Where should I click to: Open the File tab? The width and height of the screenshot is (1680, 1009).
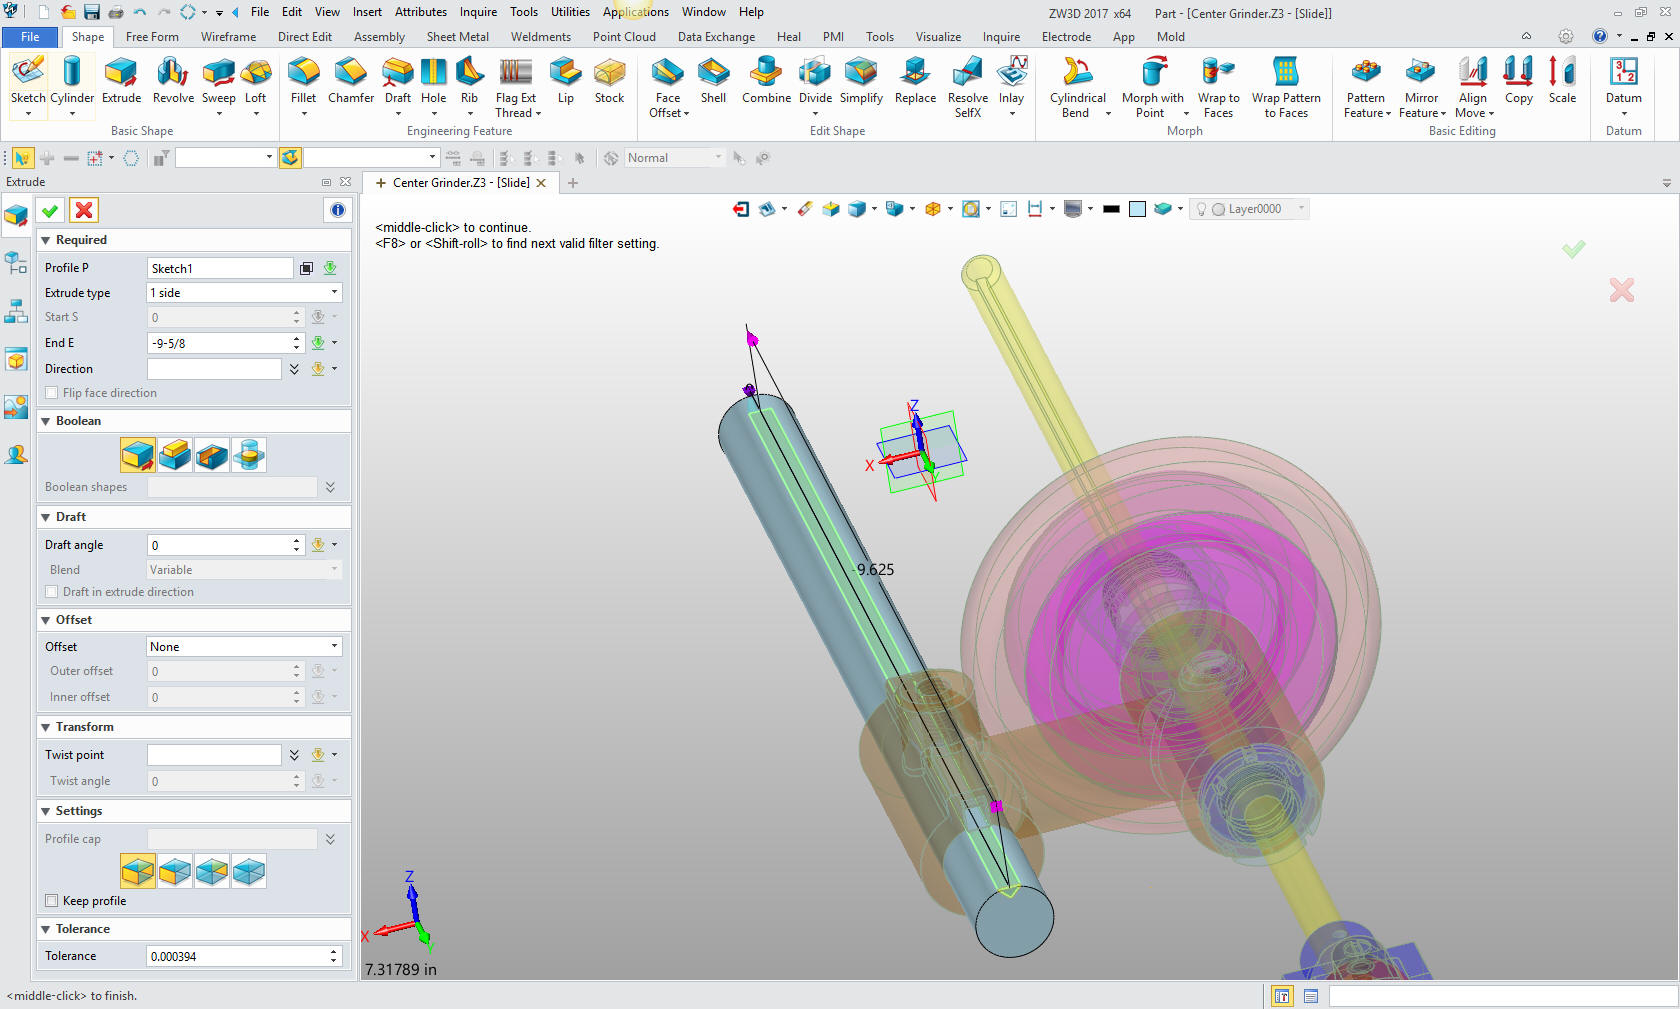pyautogui.click(x=30, y=37)
